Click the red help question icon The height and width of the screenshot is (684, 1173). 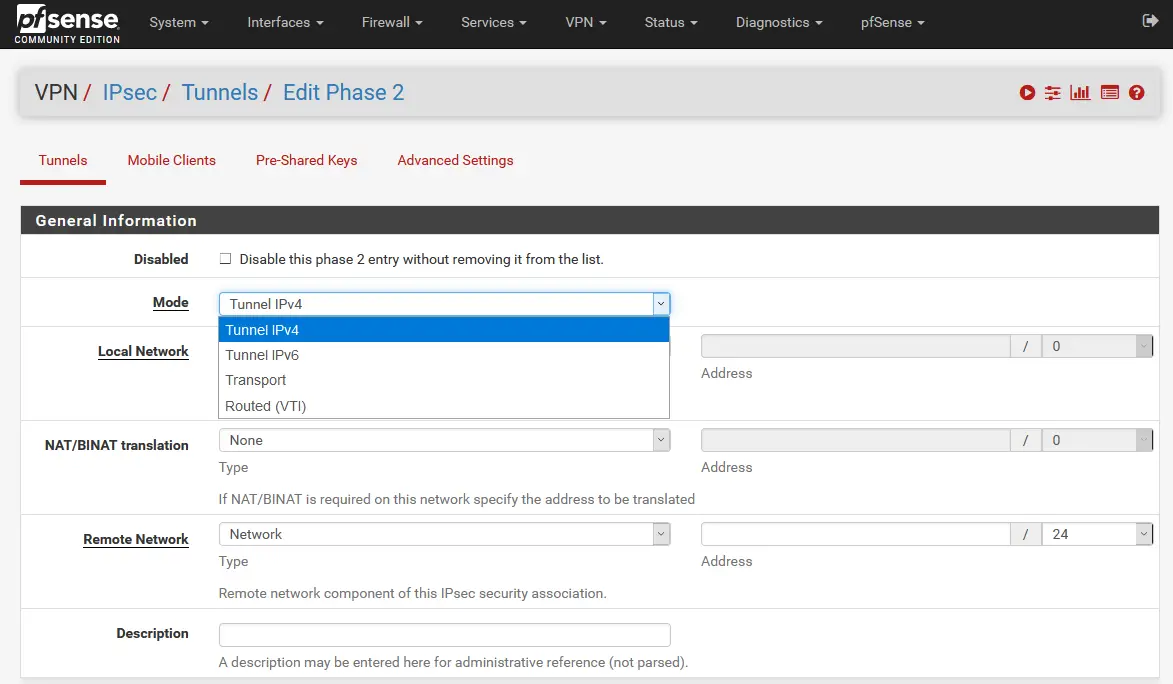[1137, 93]
